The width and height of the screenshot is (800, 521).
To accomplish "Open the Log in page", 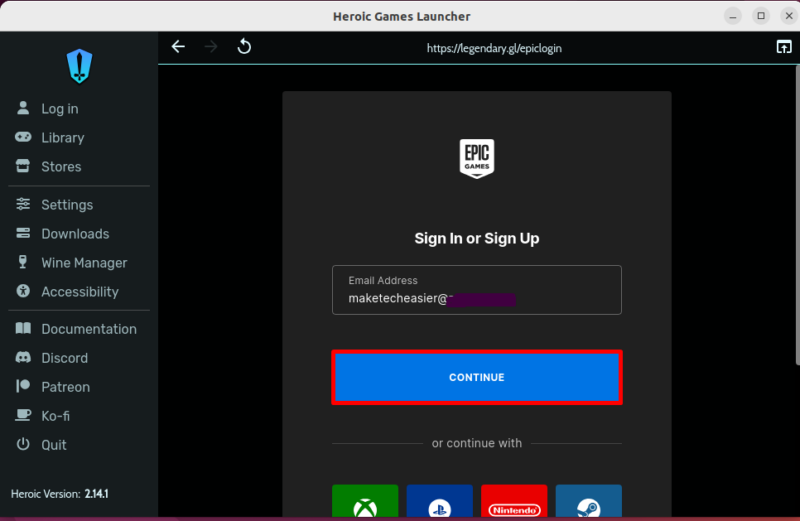I will 60,109.
